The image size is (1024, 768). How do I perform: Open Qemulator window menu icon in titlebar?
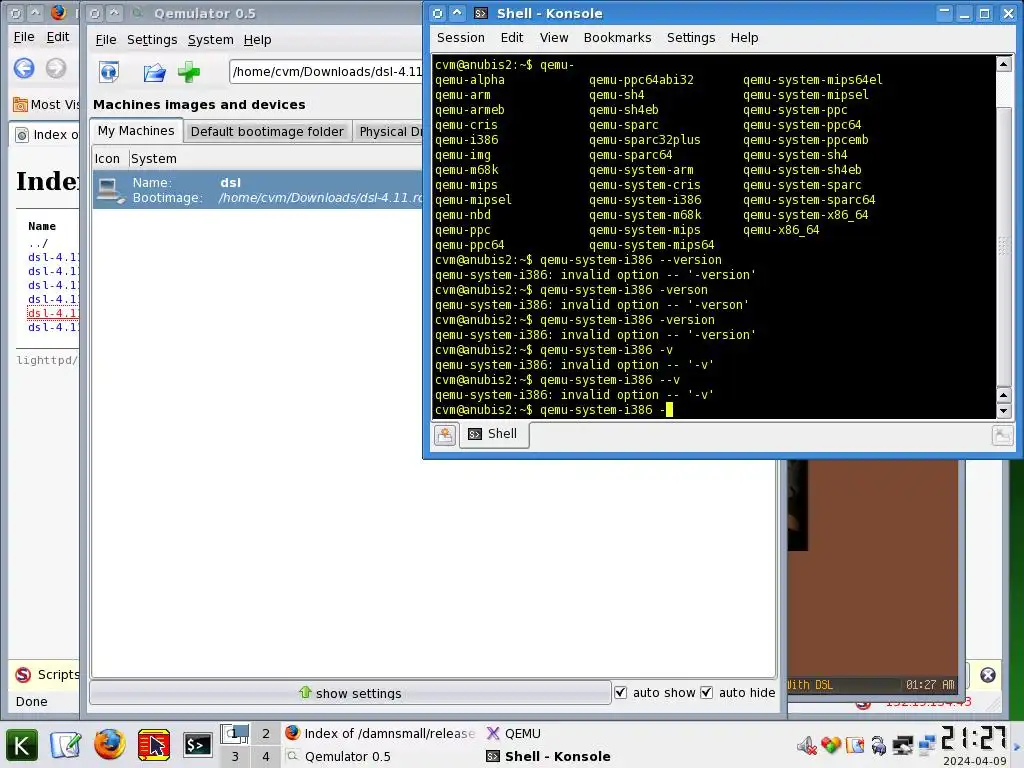[95, 13]
